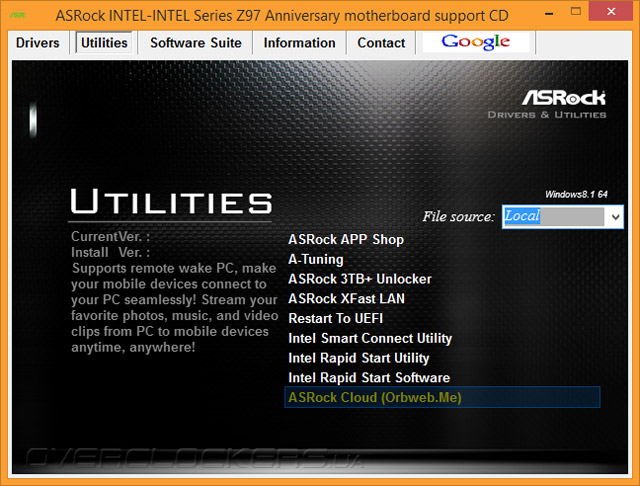The height and width of the screenshot is (486, 640).
Task: Select the Utilities tab
Action: pos(104,43)
